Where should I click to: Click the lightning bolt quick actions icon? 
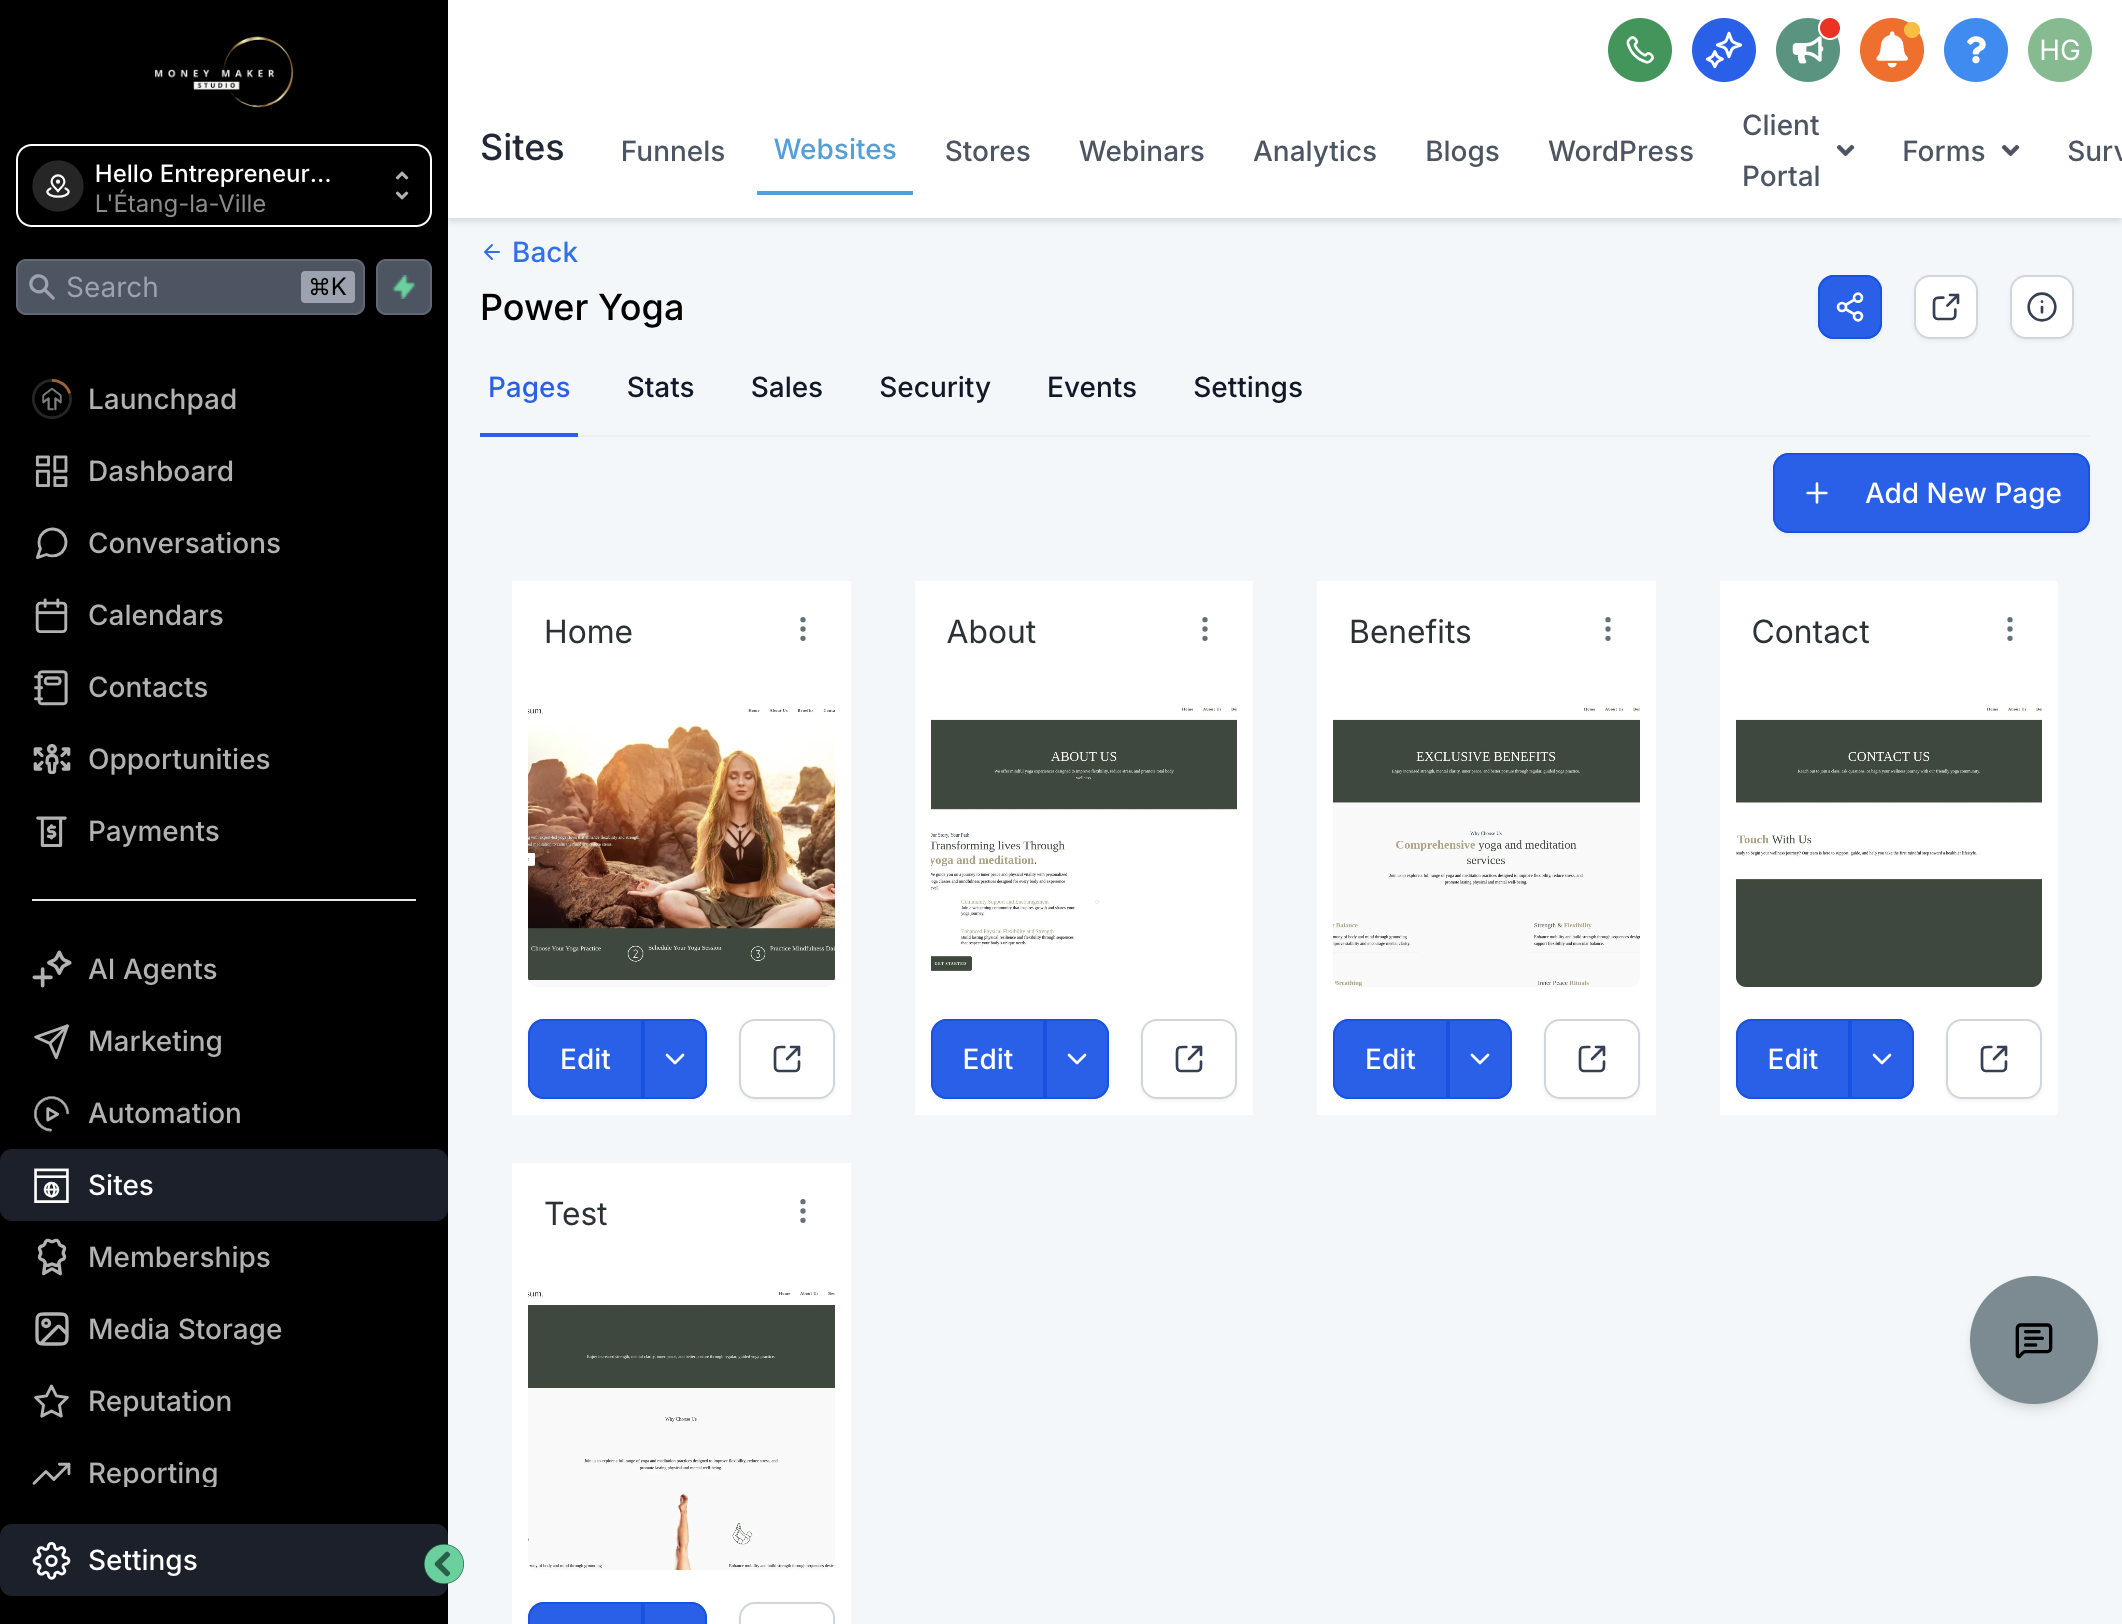click(x=404, y=287)
